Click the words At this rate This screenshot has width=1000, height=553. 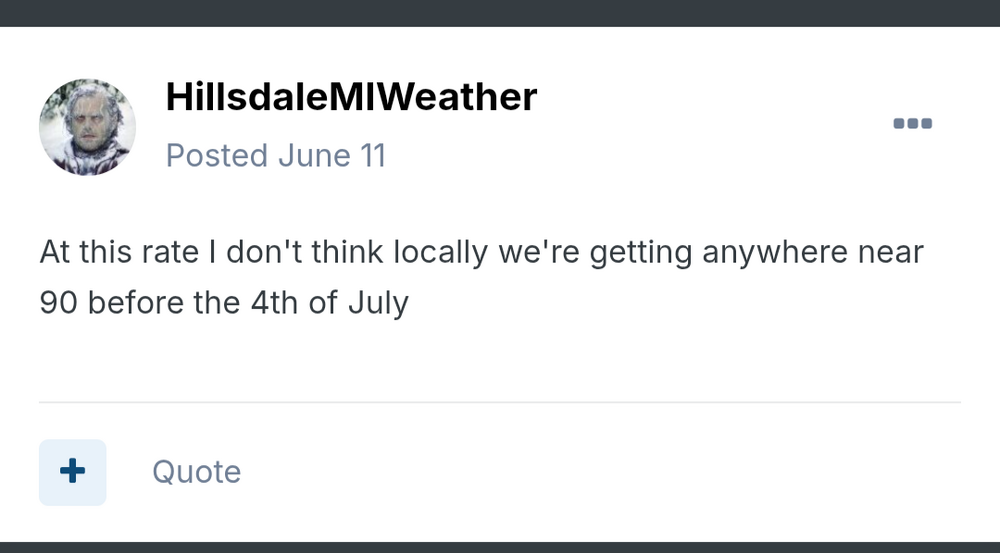[x=119, y=251]
